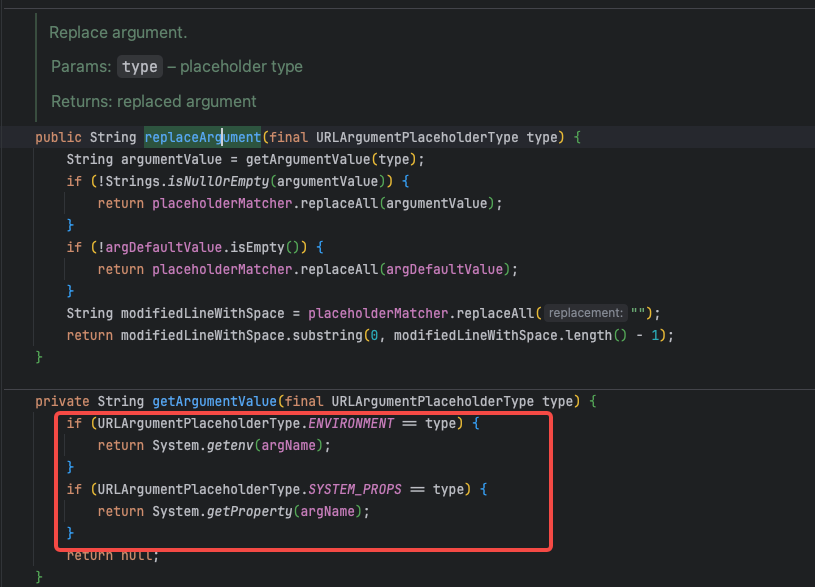
Task: Click the 'type' parameter chip in the doc comment
Action: pos(140,67)
